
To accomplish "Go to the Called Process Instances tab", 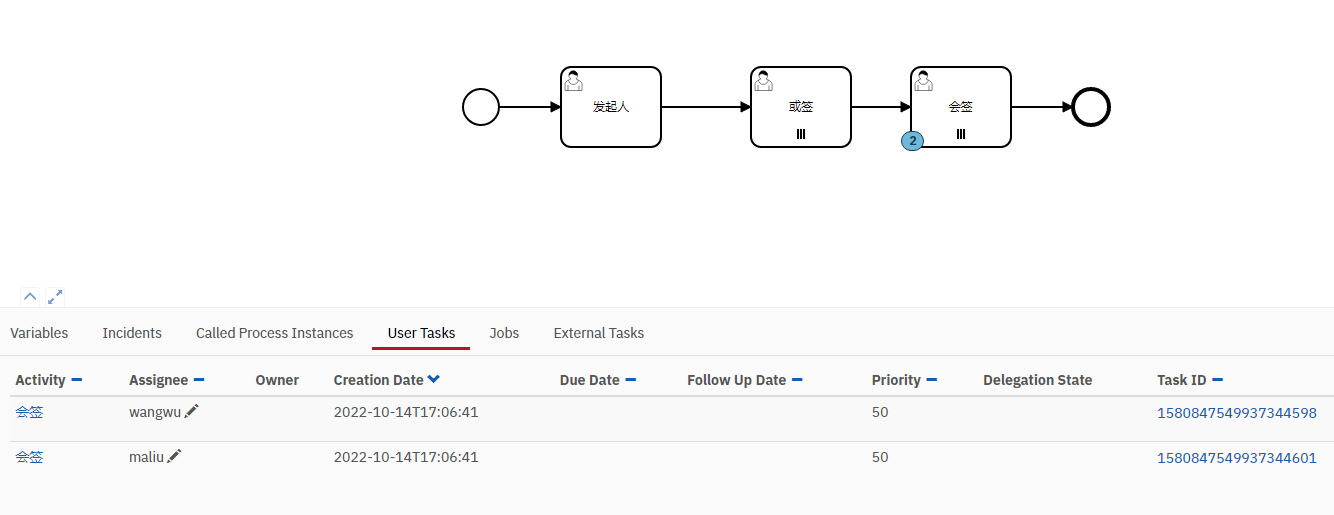I will (274, 333).
